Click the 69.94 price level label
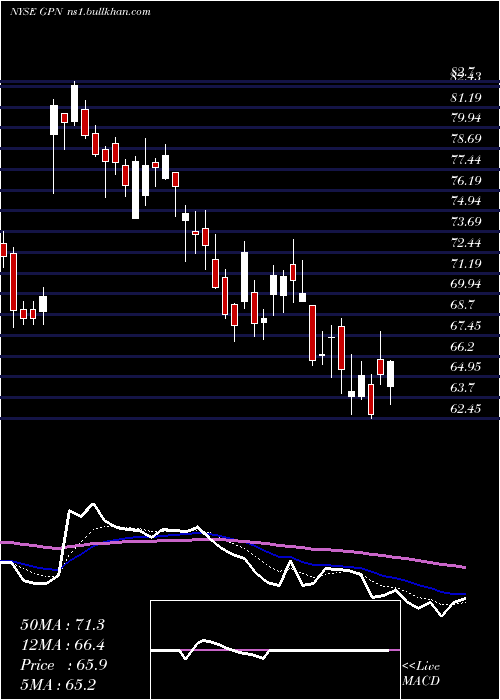Screen dimensions: 500x700 click(x=467, y=284)
